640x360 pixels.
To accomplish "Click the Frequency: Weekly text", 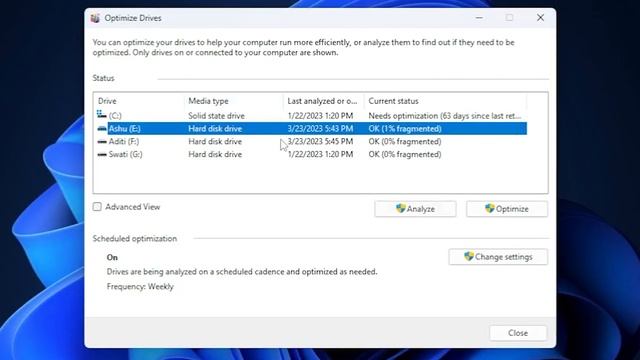I will coord(140,287).
